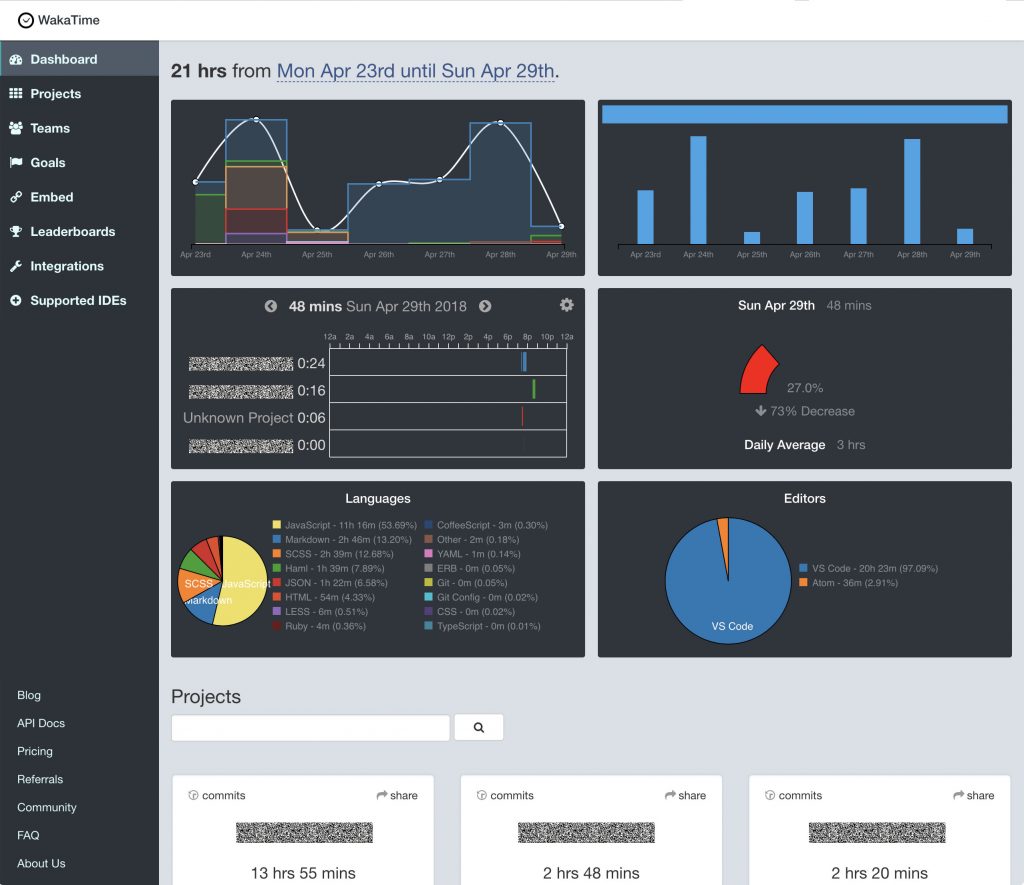Click the Apr 26th point on line chart

379,184
